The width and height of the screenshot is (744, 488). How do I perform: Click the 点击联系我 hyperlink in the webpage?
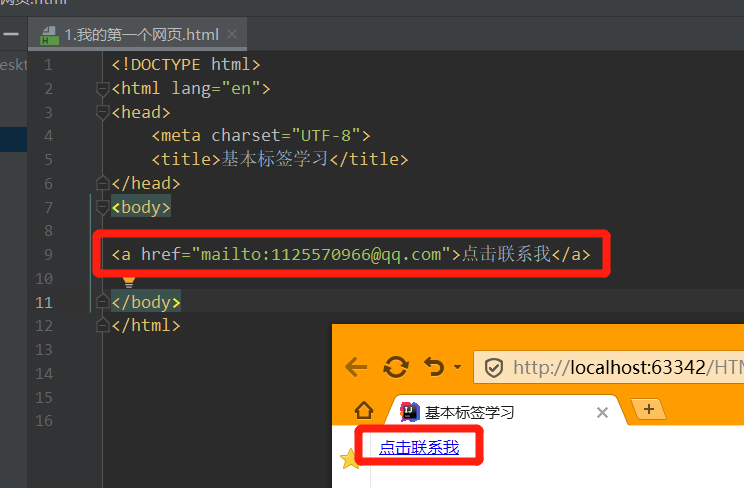tap(419, 448)
